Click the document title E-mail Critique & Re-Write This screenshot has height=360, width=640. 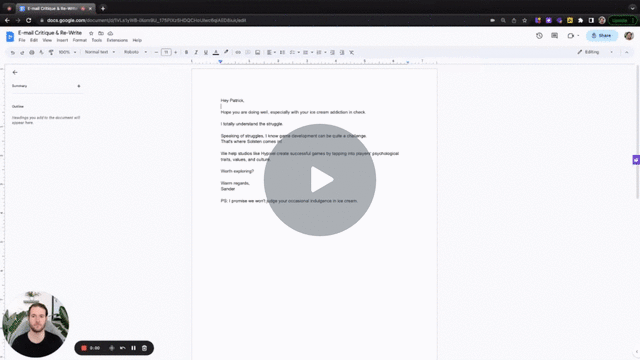click(50, 33)
